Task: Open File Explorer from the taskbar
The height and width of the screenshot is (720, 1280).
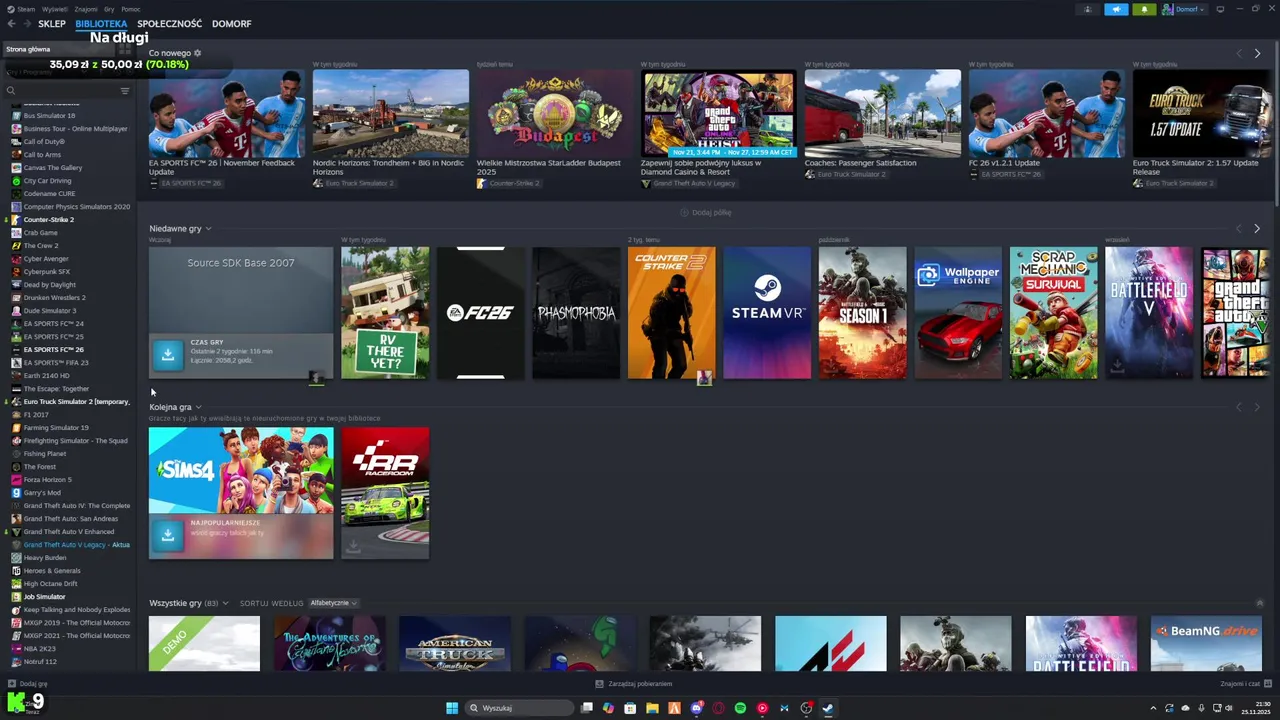Action: point(652,708)
